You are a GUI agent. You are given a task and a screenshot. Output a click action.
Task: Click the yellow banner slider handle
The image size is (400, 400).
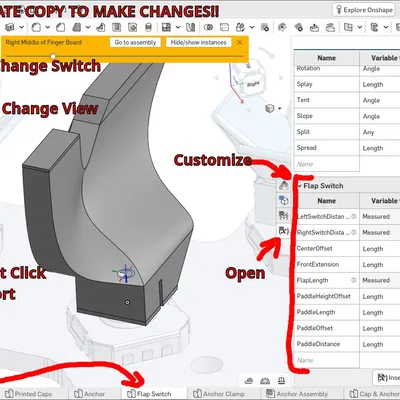[53, 56]
